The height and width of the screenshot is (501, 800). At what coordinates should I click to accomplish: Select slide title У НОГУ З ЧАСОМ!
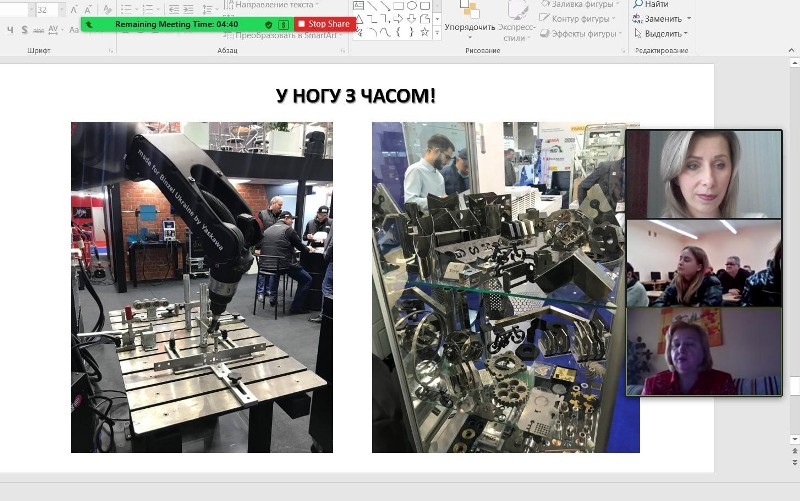click(x=356, y=96)
